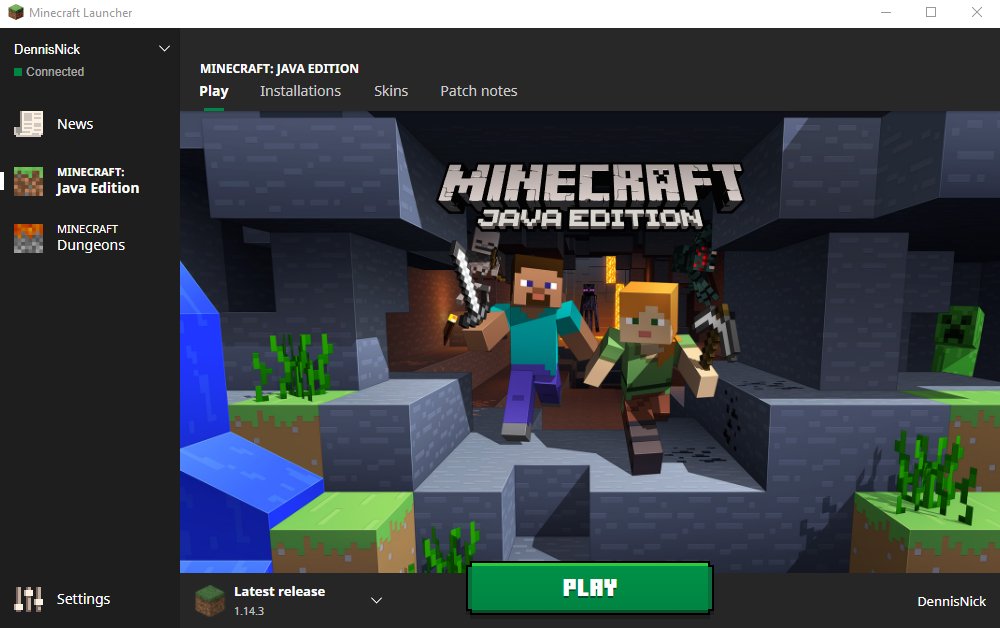Click the 1.14.3 version number
Viewport: 1000px width, 628px height.
pyautogui.click(x=249, y=611)
